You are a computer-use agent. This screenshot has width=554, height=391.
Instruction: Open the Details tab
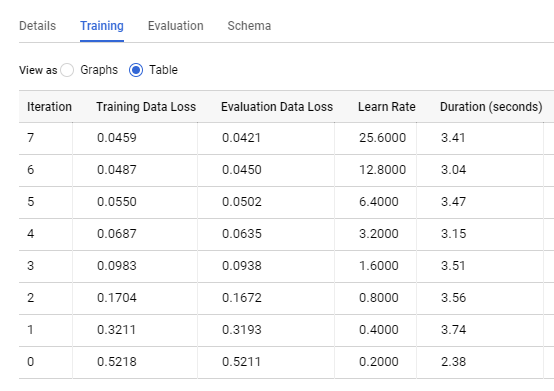point(37,26)
